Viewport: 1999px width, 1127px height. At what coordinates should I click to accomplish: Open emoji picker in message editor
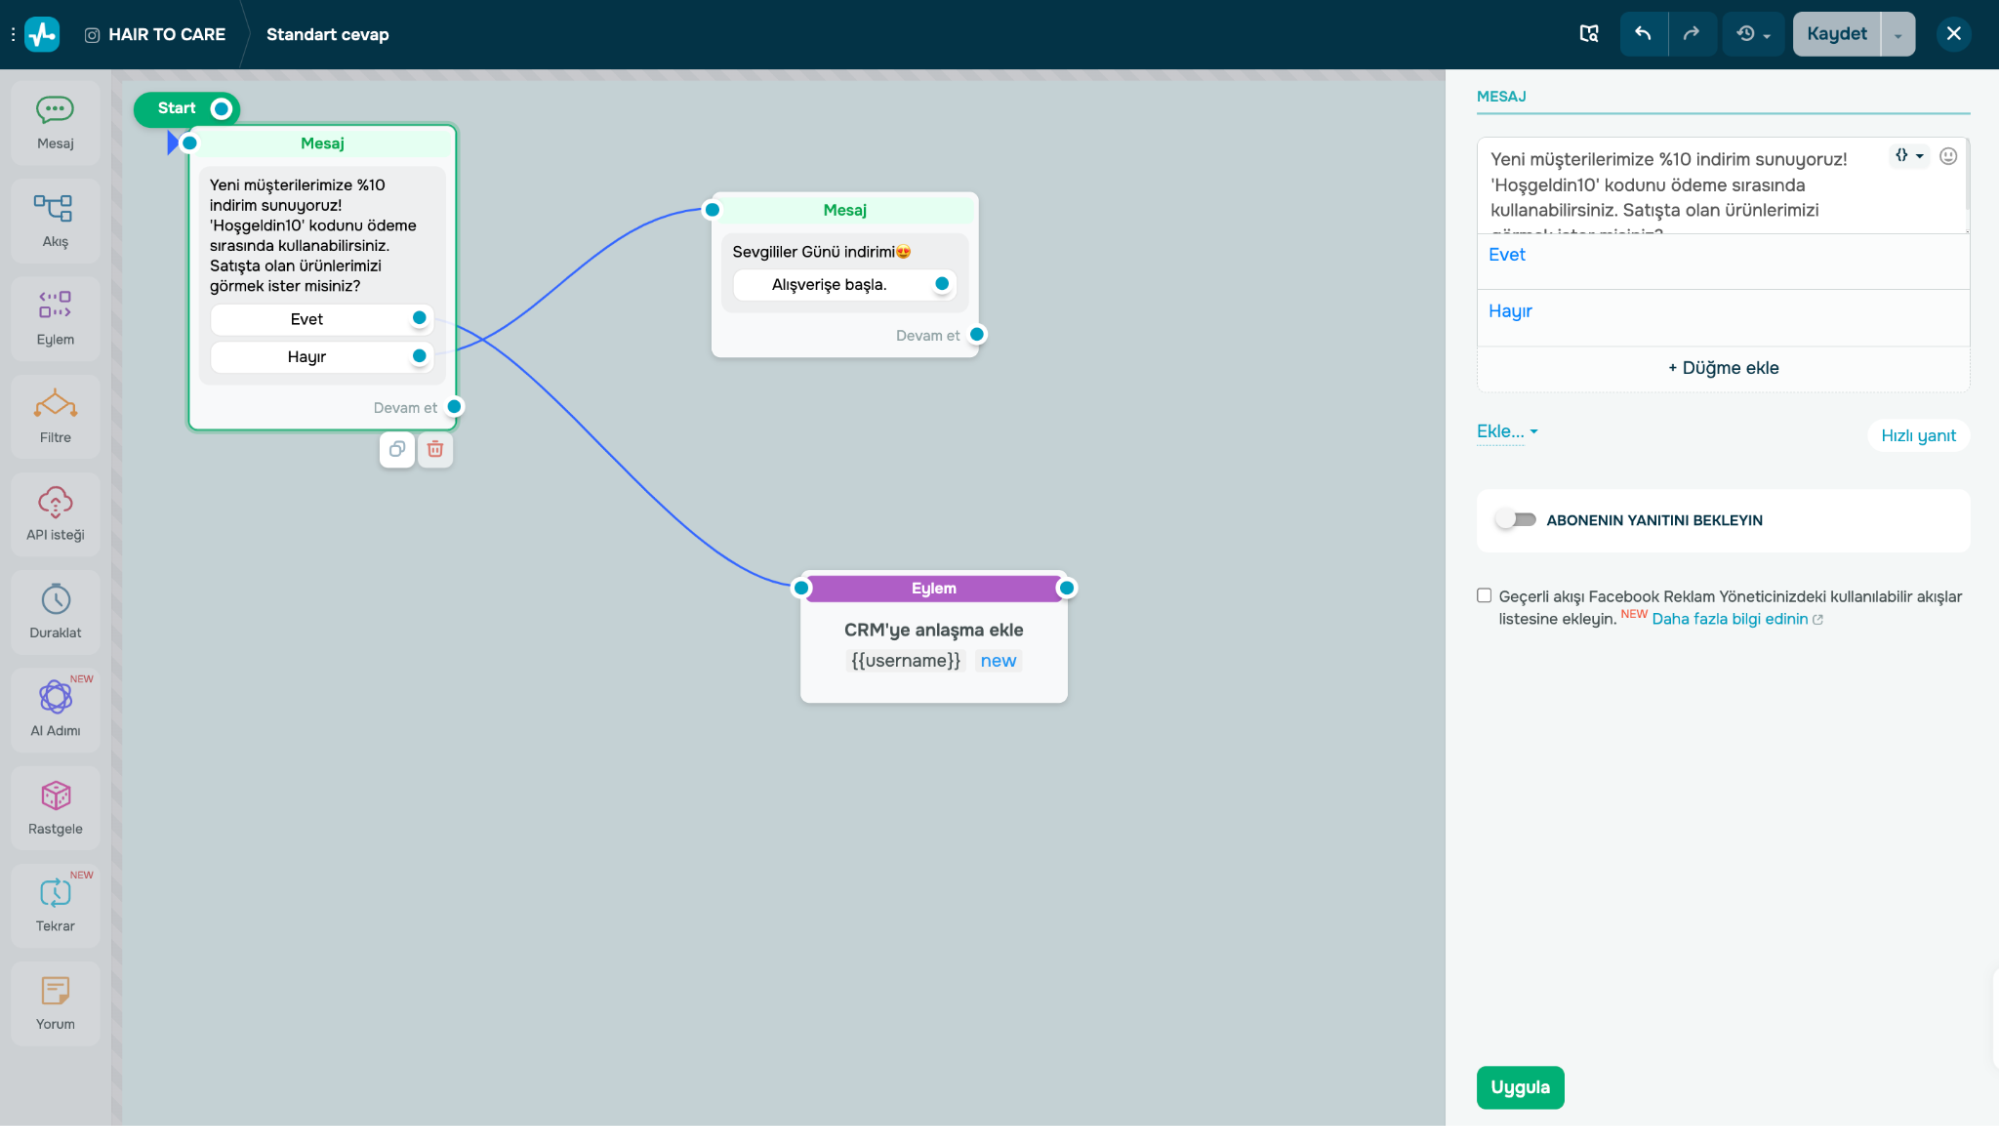(x=1947, y=156)
